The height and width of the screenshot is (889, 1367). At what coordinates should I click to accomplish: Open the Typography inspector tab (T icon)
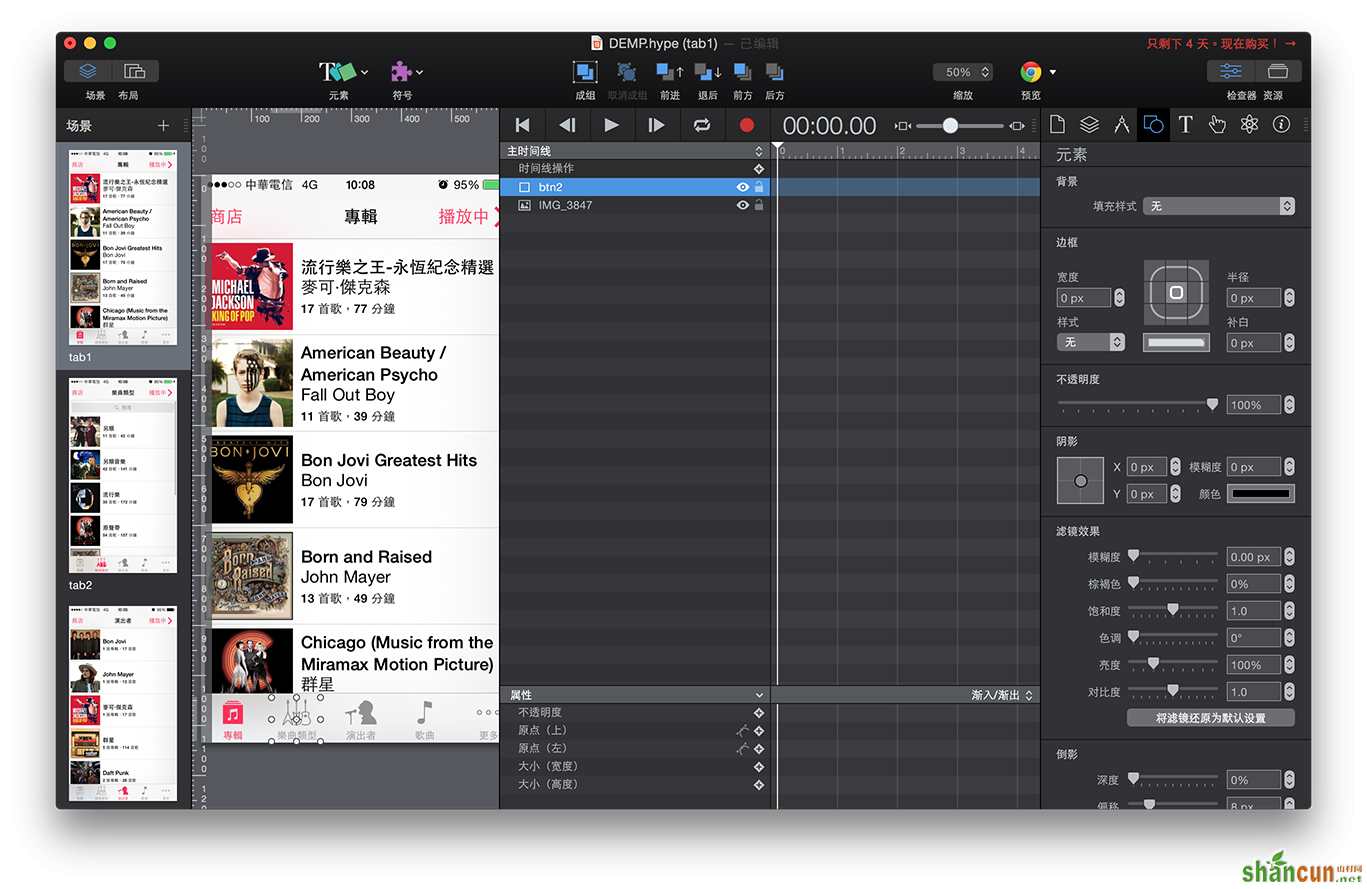(1185, 125)
